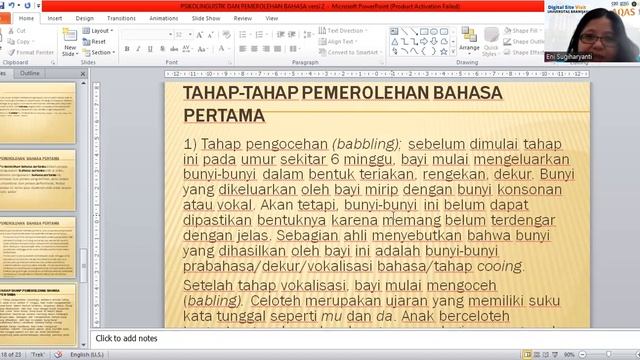Open the View ribbon tab

pyautogui.click(x=271, y=18)
